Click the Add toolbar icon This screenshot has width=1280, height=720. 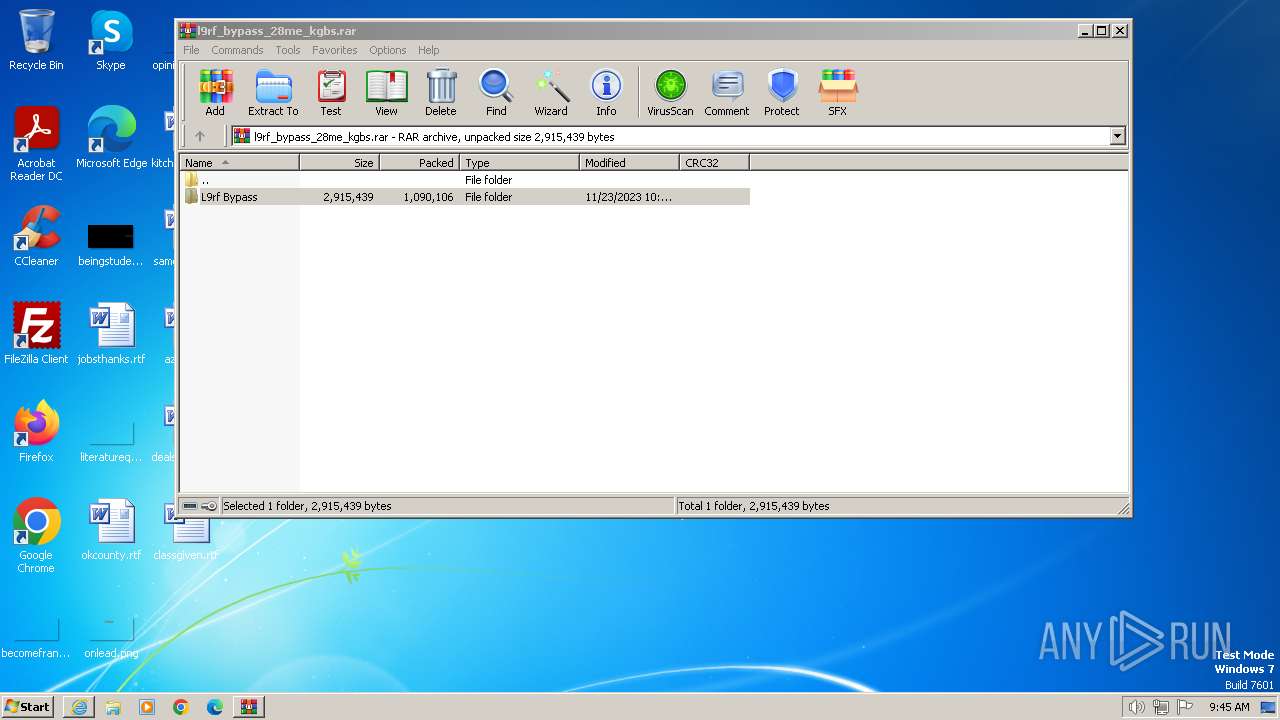pos(215,93)
